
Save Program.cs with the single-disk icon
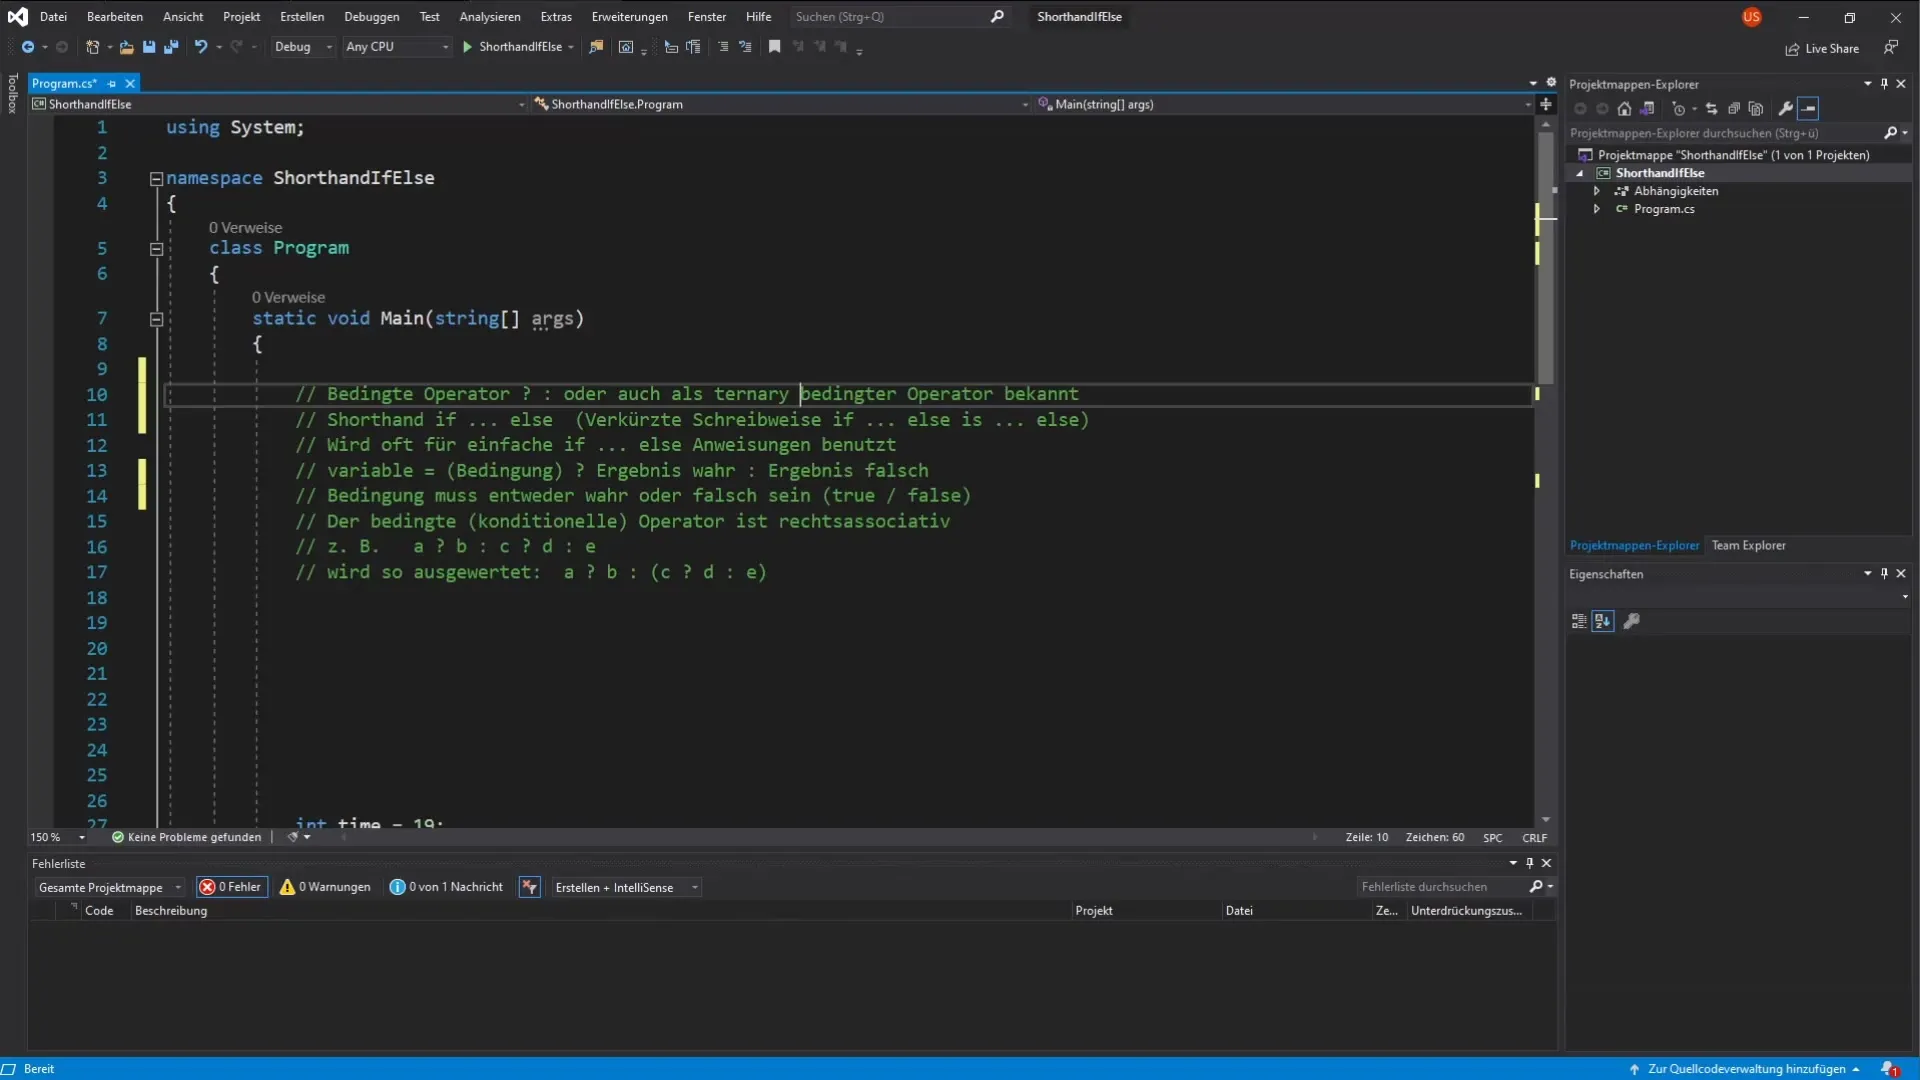pos(149,47)
